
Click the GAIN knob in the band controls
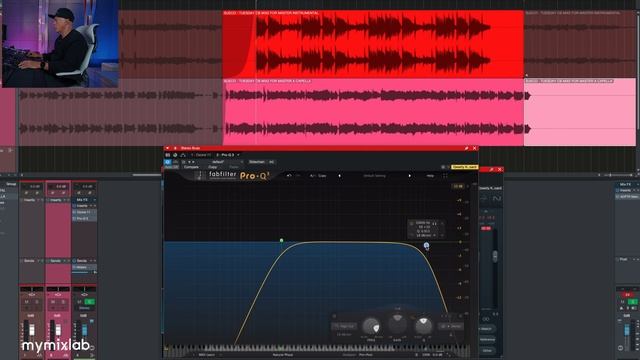(x=398, y=324)
